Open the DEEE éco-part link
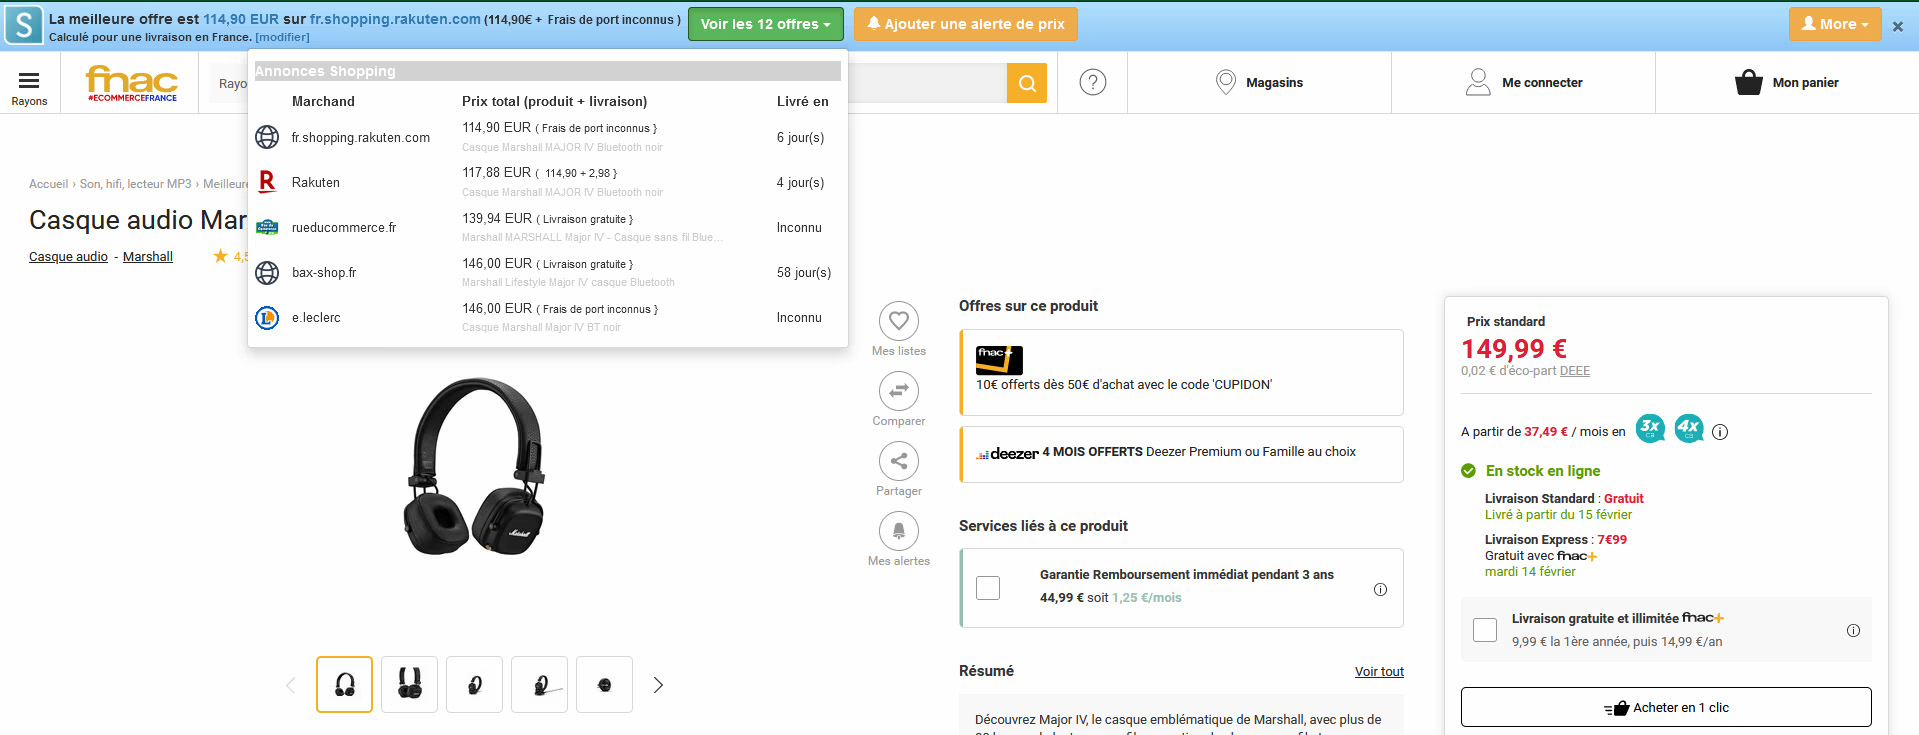Screen dimensions: 1919x735 tap(1575, 371)
